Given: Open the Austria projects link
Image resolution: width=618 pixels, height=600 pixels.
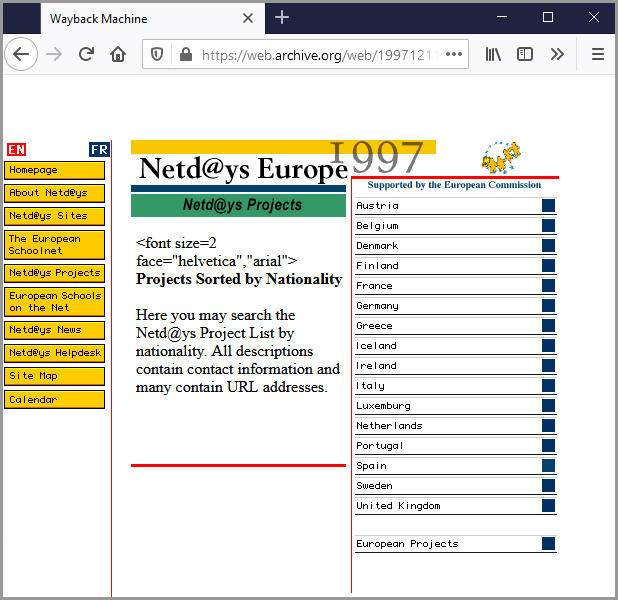Looking at the screenshot, I should point(378,206).
